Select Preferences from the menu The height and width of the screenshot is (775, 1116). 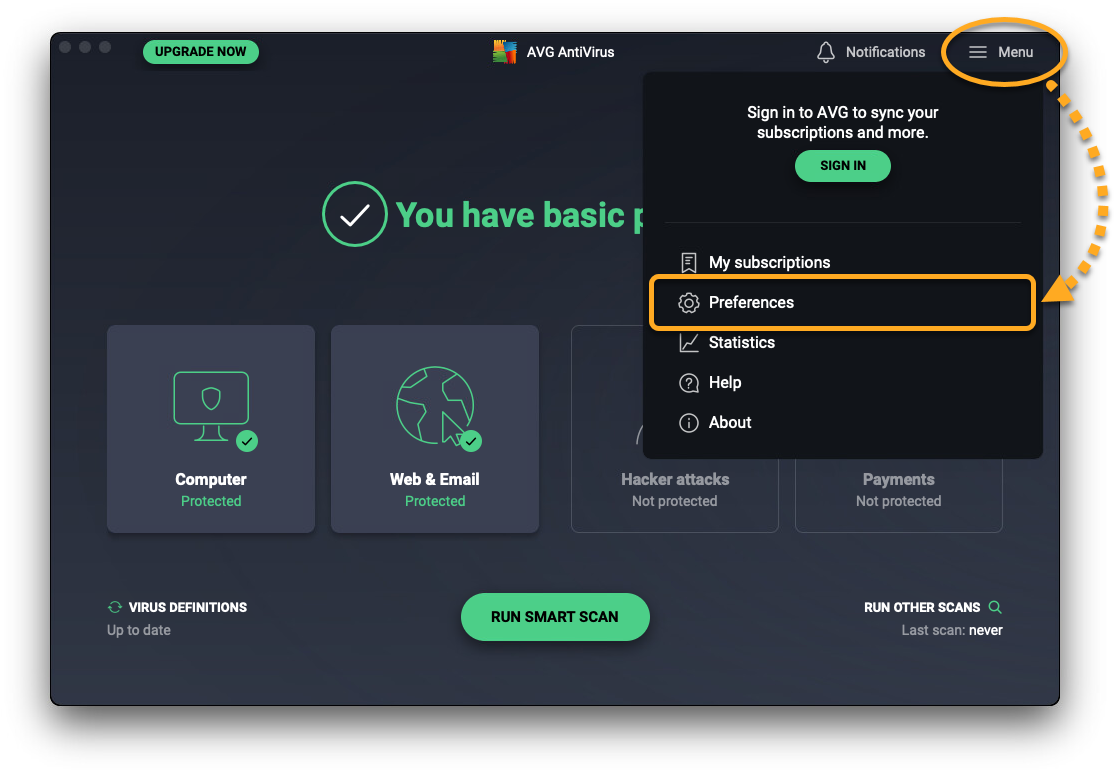tap(751, 303)
